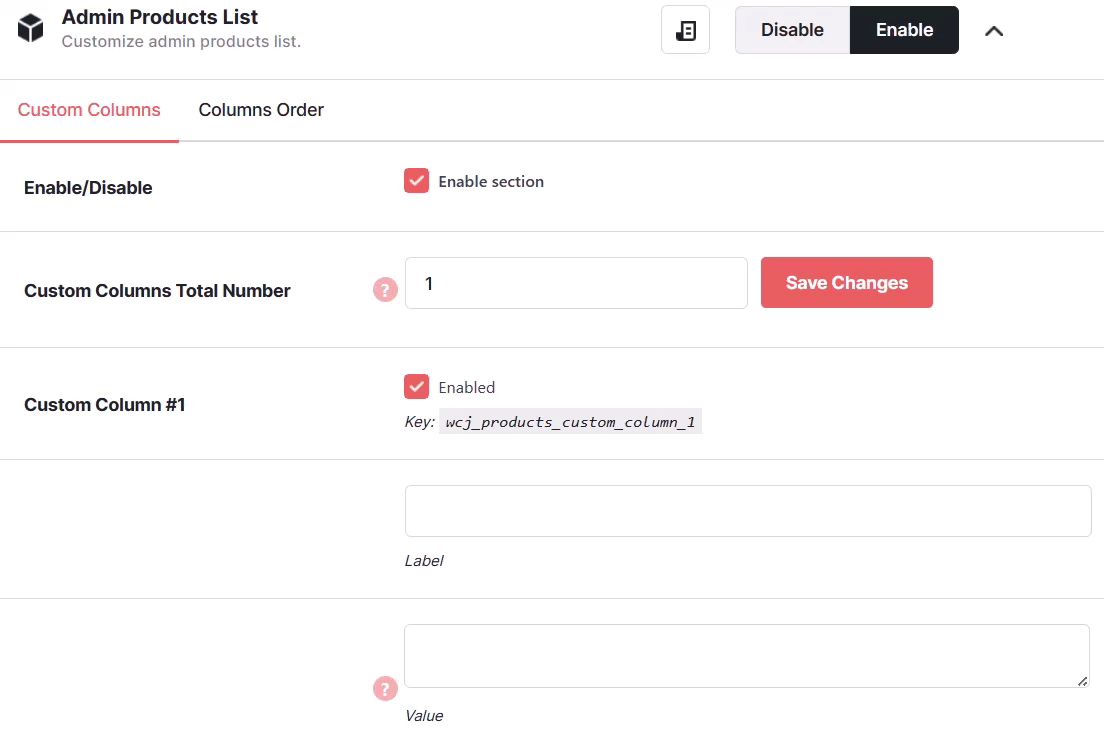1104x748 pixels.
Task: Collapse the Admin Products List panel chevron
Action: pos(993,31)
